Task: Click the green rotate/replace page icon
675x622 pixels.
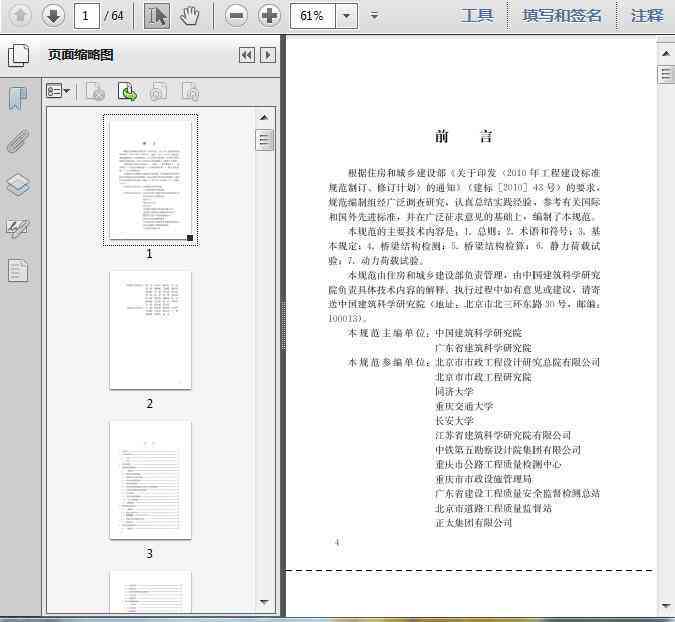Action: (x=127, y=91)
